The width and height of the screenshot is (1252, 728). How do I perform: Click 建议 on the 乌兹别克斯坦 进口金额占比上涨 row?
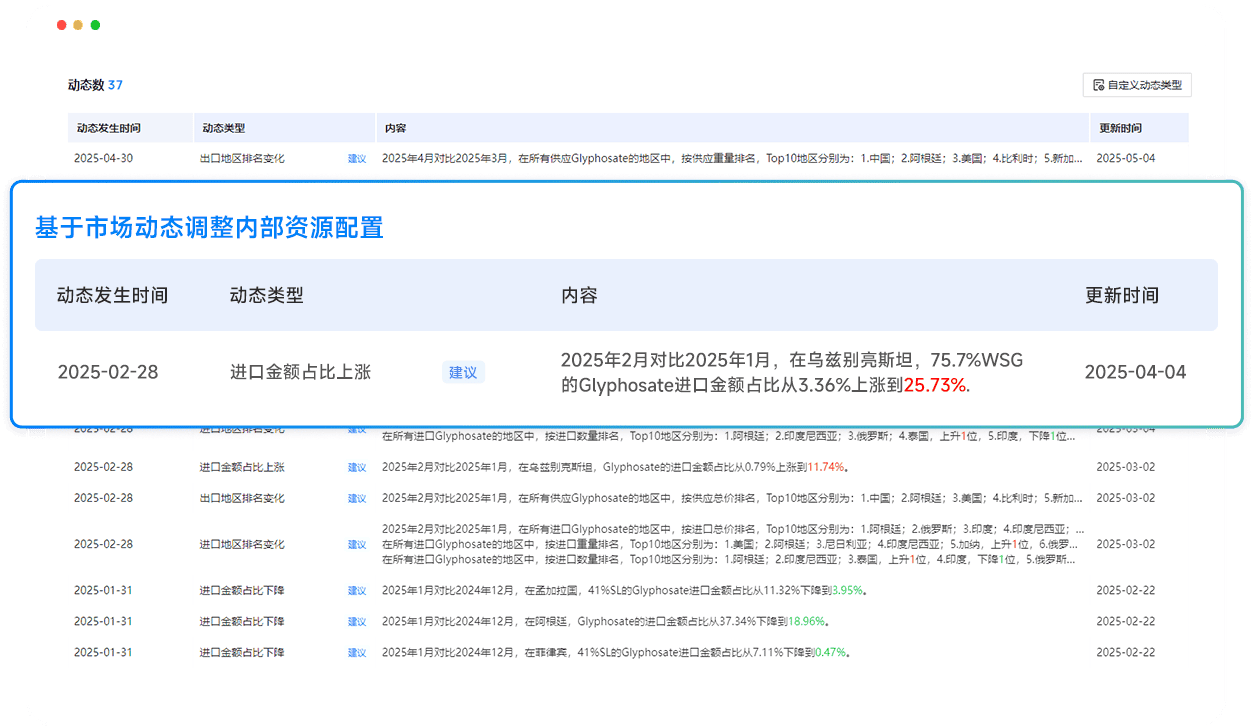click(x=357, y=466)
